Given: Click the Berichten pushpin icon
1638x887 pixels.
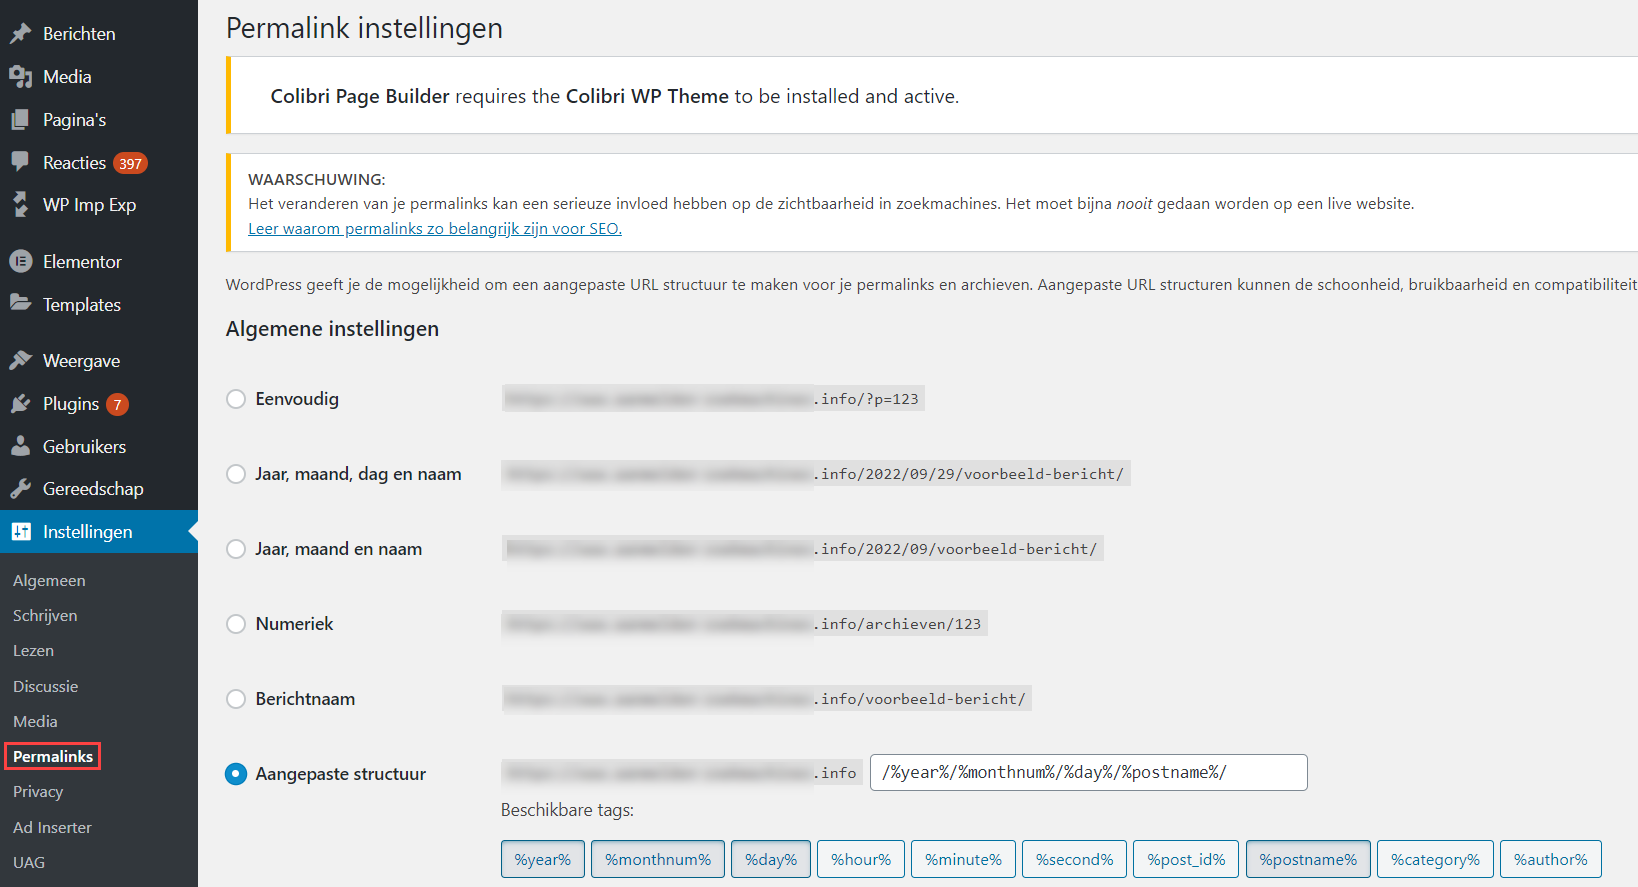Looking at the screenshot, I should [21, 34].
